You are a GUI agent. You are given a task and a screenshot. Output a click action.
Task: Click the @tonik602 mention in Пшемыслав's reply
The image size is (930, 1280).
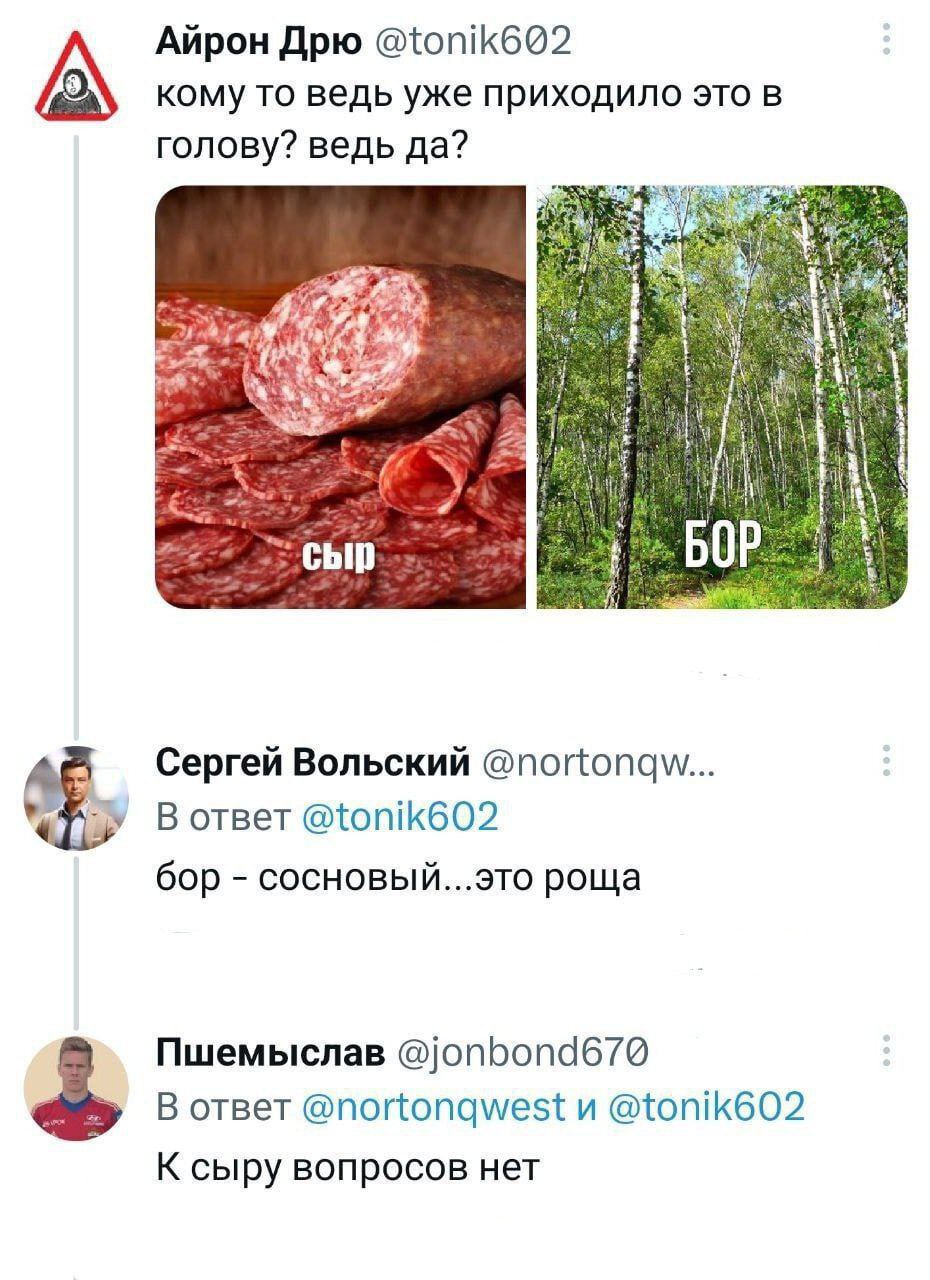pos(706,1107)
